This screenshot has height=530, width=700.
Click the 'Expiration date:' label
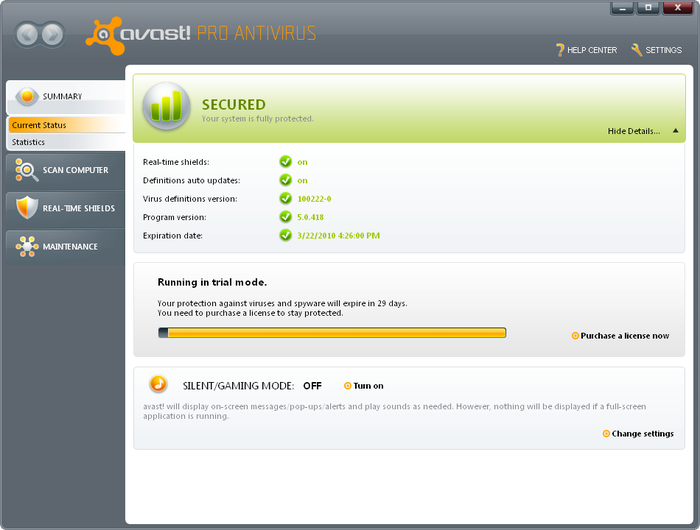point(173,235)
